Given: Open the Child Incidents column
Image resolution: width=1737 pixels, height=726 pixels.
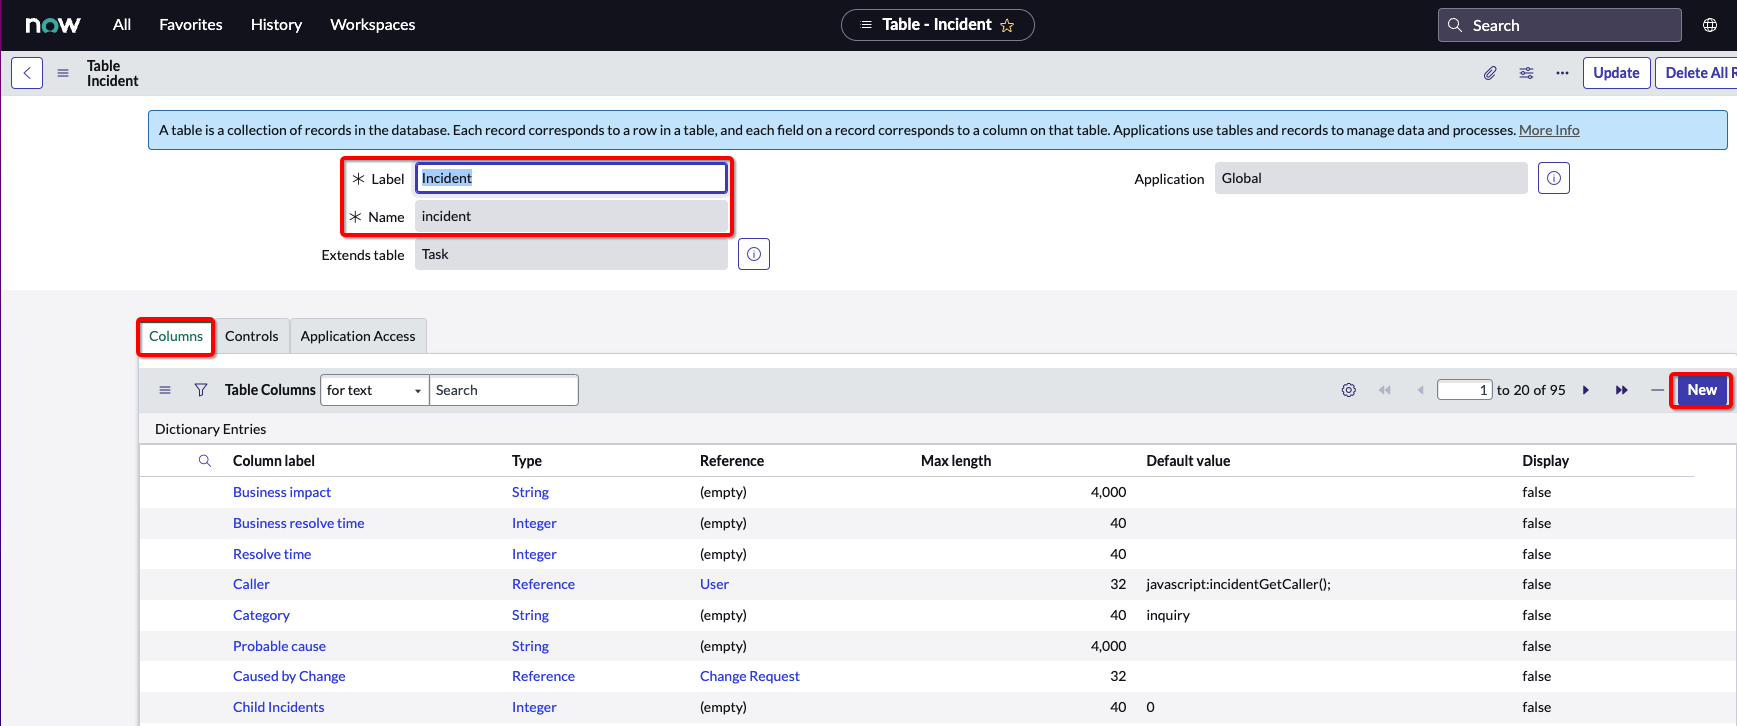Looking at the screenshot, I should (x=278, y=707).
